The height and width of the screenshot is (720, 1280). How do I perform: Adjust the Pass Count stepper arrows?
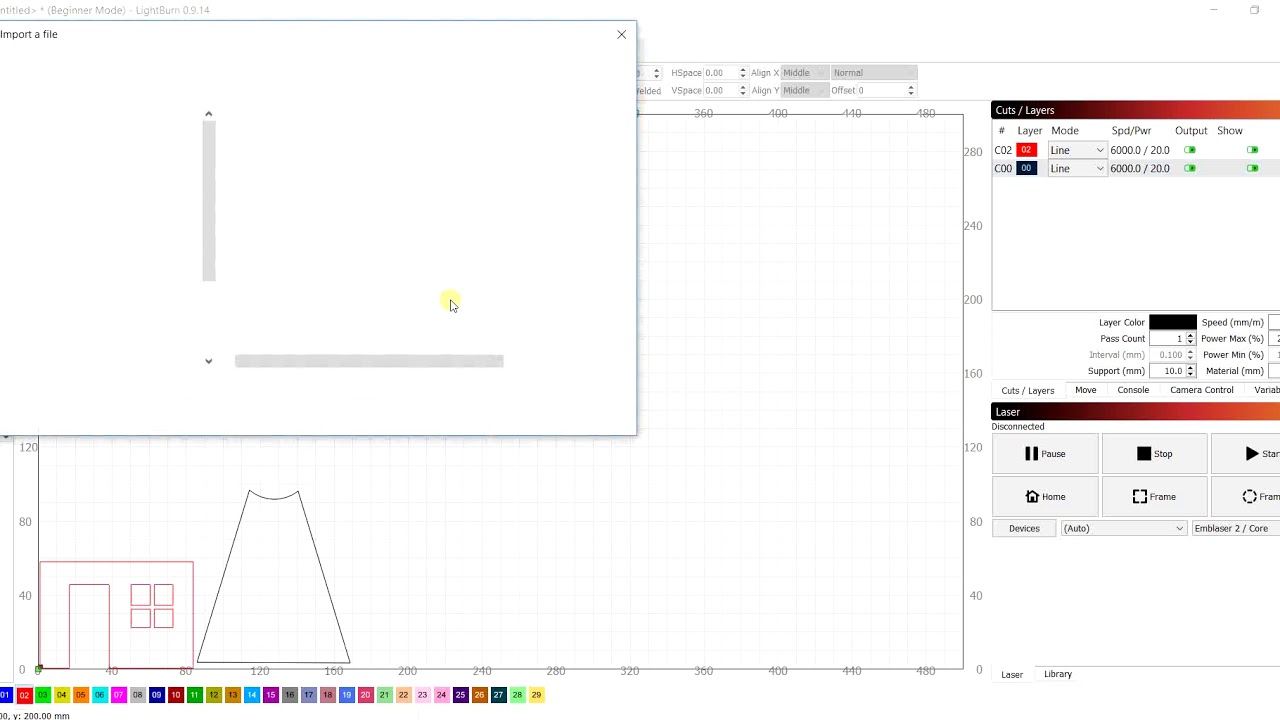pyautogui.click(x=1190, y=339)
